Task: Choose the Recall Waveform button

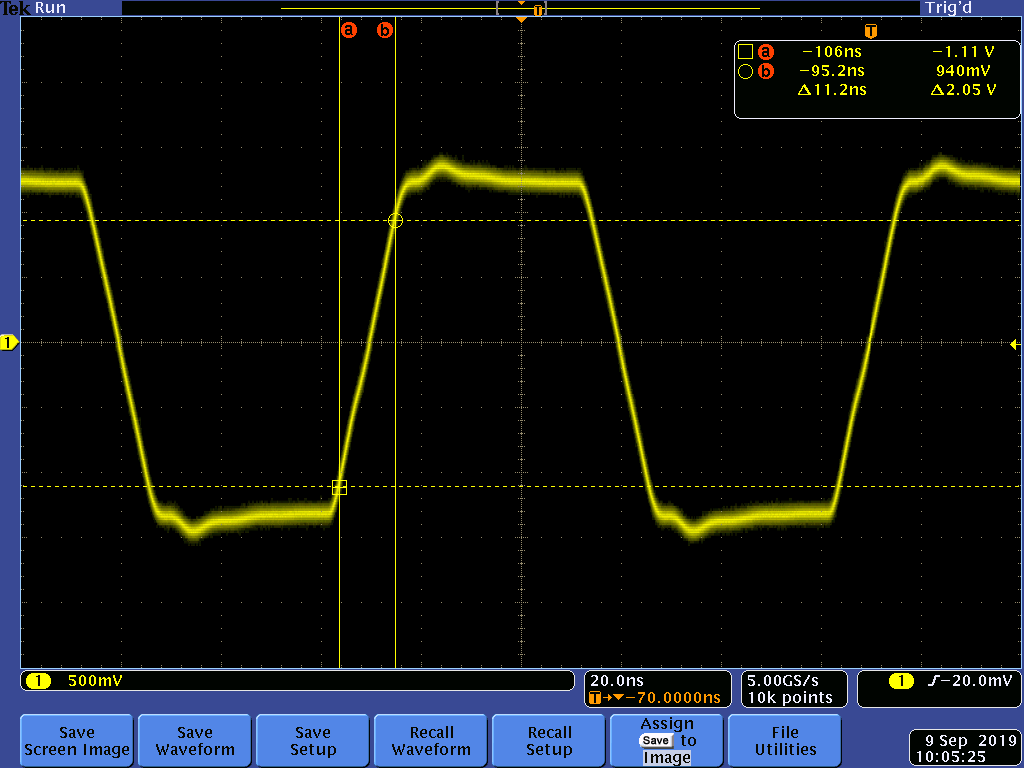Action: pyautogui.click(x=431, y=741)
